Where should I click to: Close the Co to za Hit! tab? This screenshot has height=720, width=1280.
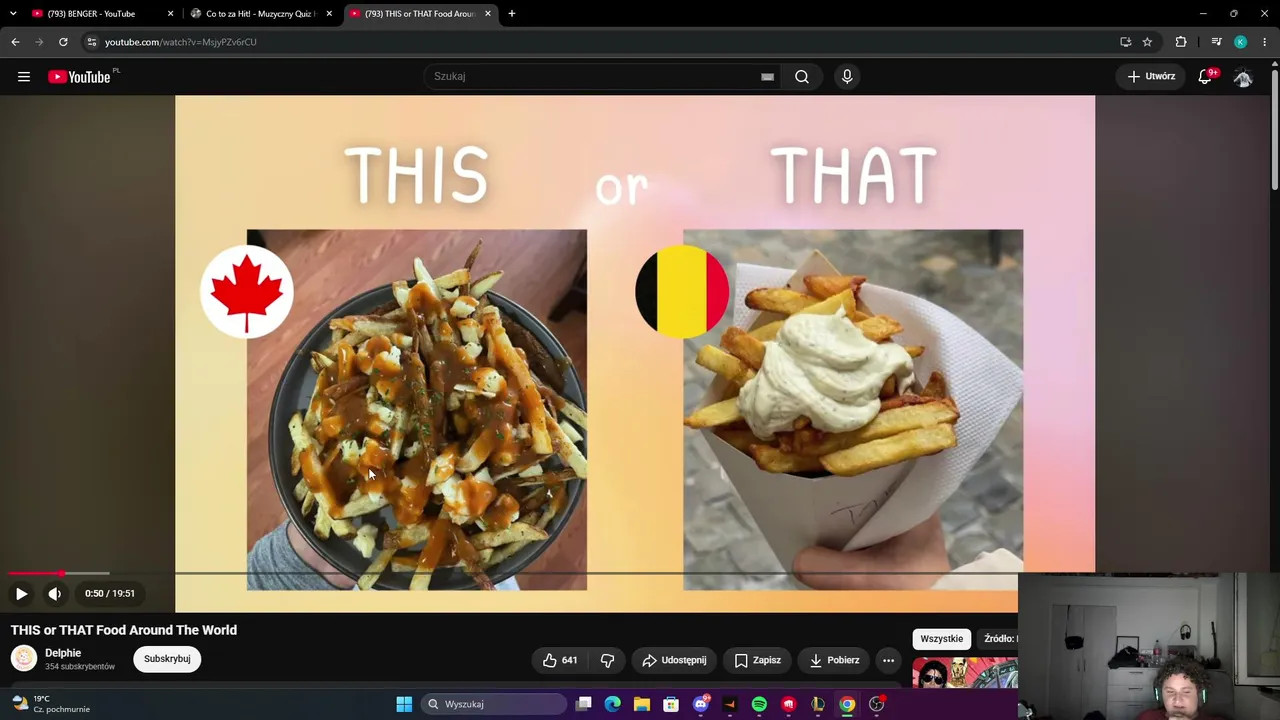(329, 14)
